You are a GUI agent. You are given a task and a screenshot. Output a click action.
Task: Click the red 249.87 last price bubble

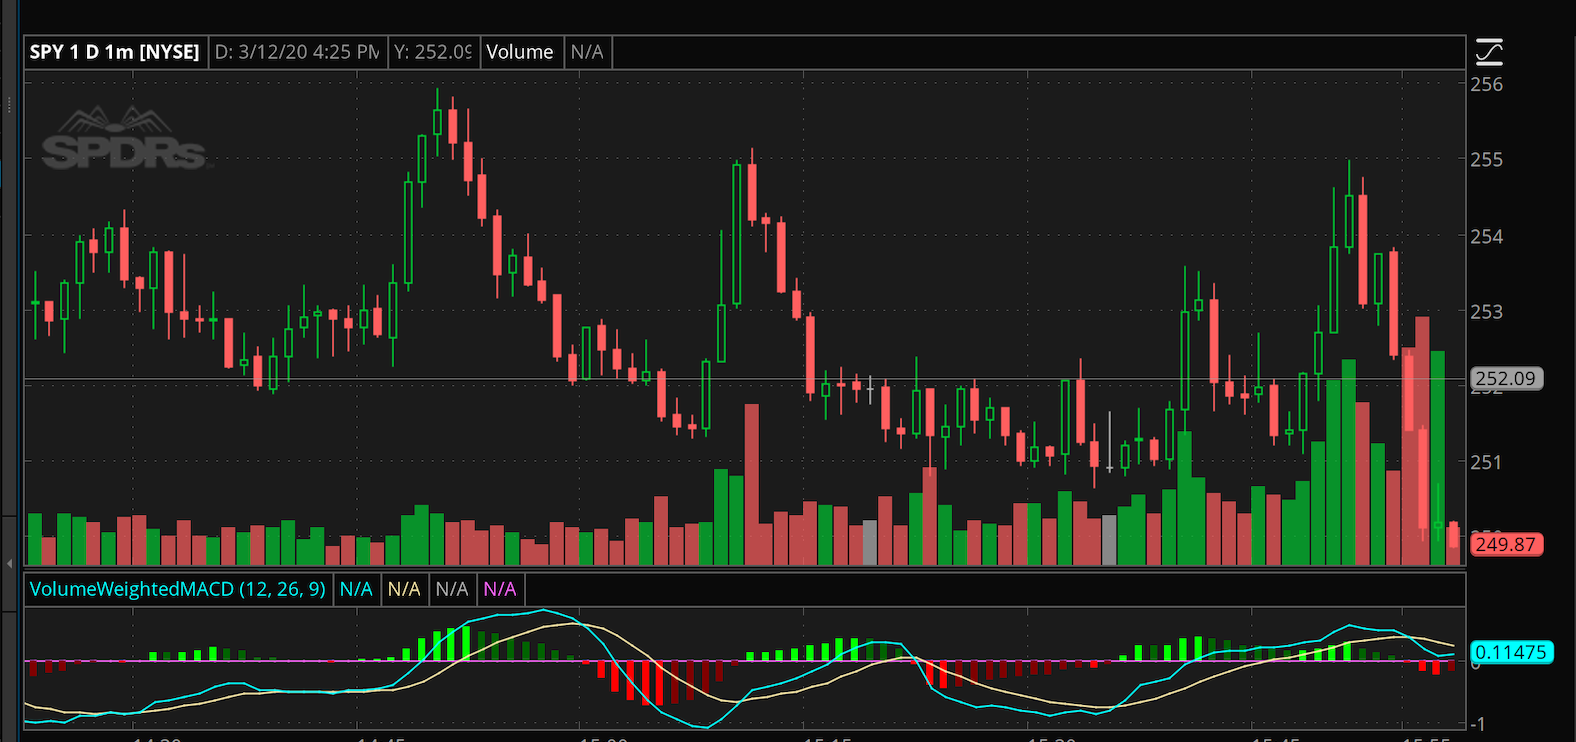click(1505, 545)
